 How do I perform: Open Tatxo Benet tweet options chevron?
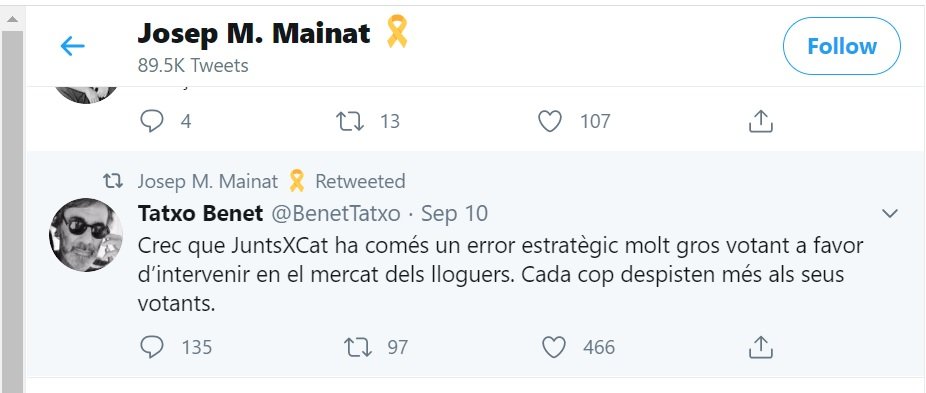tap(889, 213)
